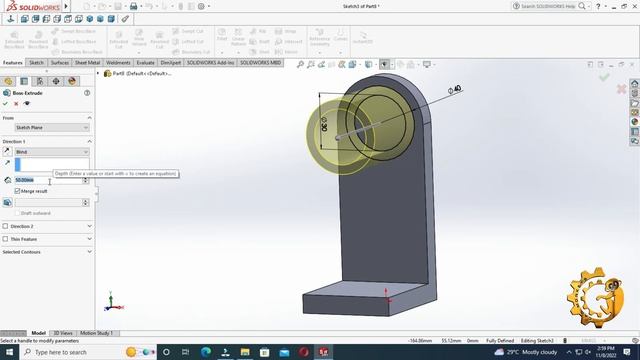
Task: Accept Boss-Extrude with green check
Action: (x=5, y=104)
